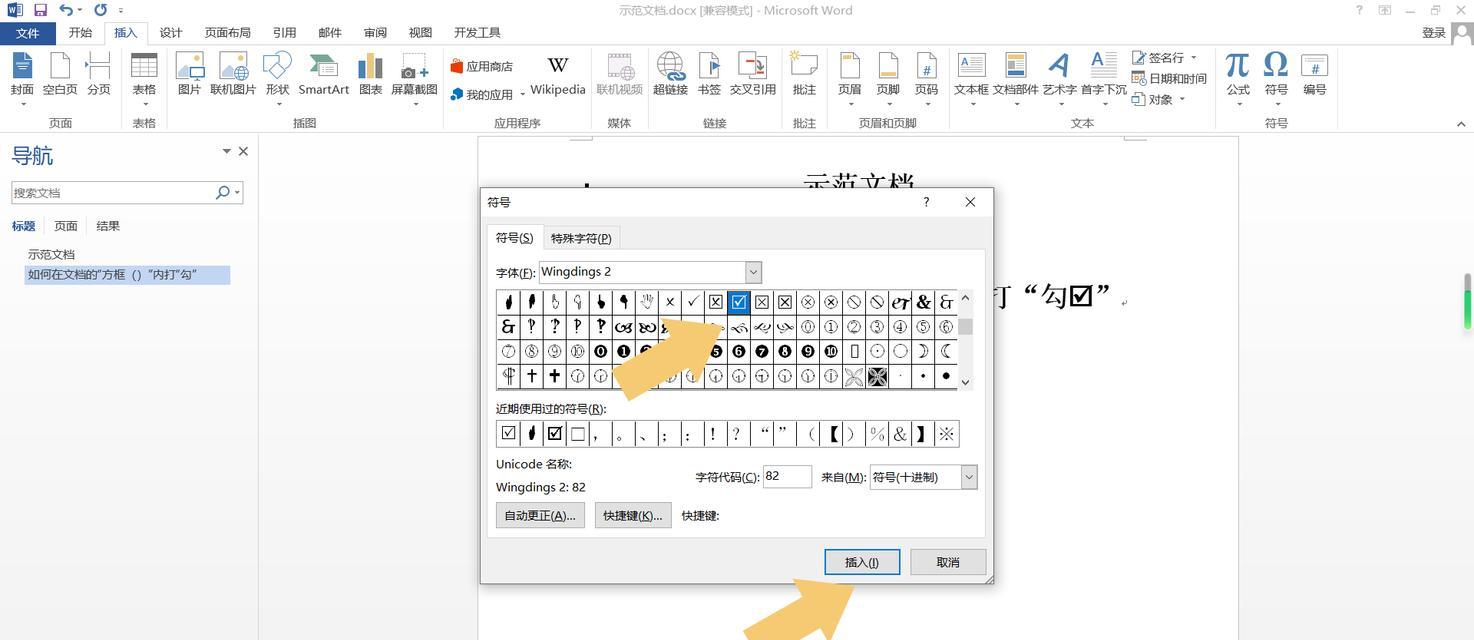Select the plain checkmark symbol in grid
This screenshot has height=640, width=1474.
tap(693, 301)
